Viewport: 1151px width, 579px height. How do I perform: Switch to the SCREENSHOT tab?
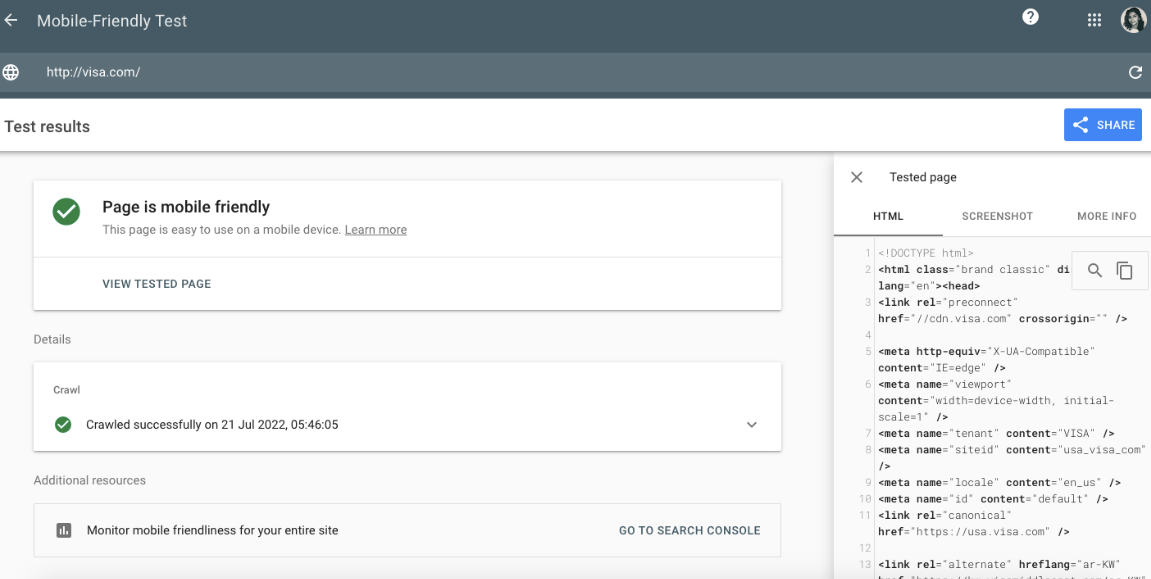(997, 216)
